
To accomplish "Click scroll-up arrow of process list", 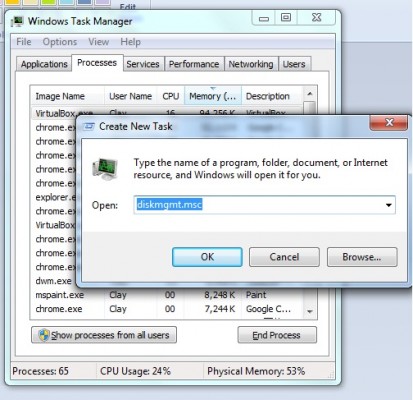I will 310,94.
